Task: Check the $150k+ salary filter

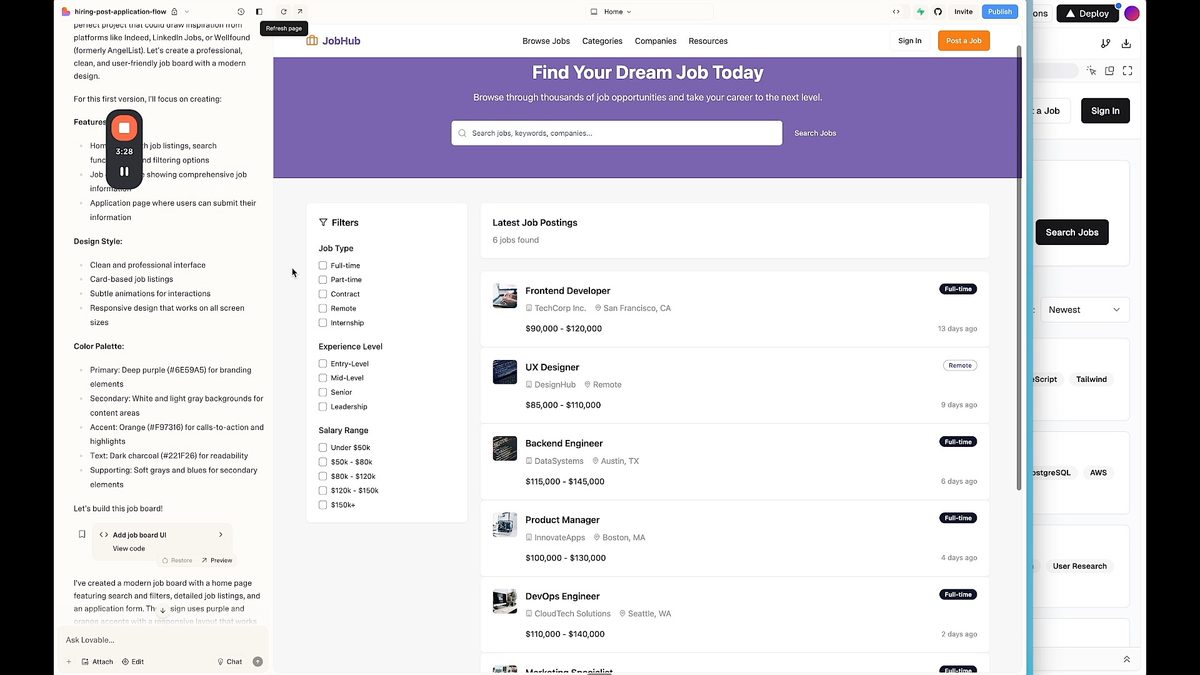Action: (x=323, y=505)
